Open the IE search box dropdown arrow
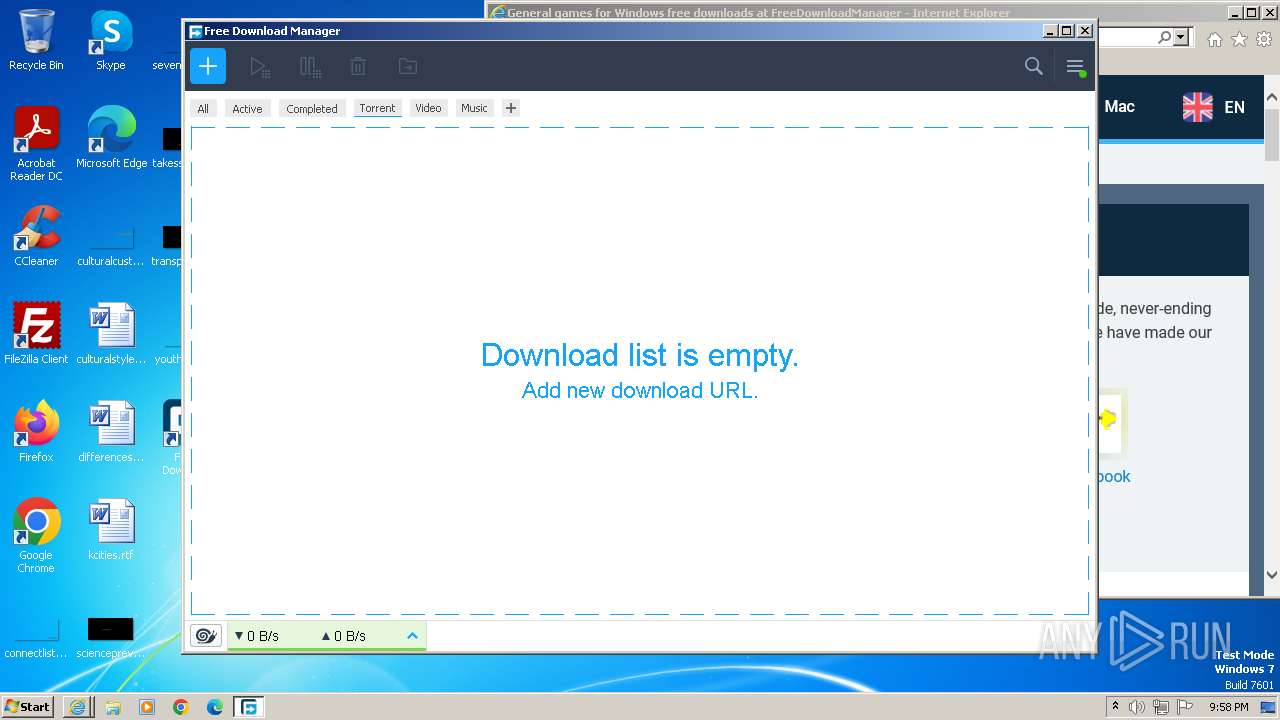Image resolution: width=1280 pixels, height=720 pixels. 1181,38
